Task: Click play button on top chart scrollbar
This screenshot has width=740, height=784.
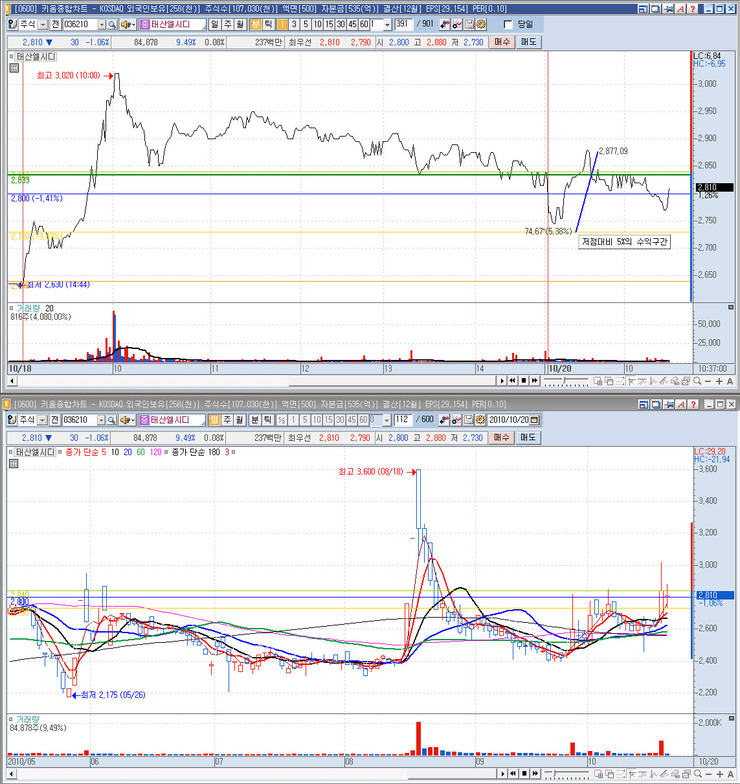Action: (x=502, y=381)
